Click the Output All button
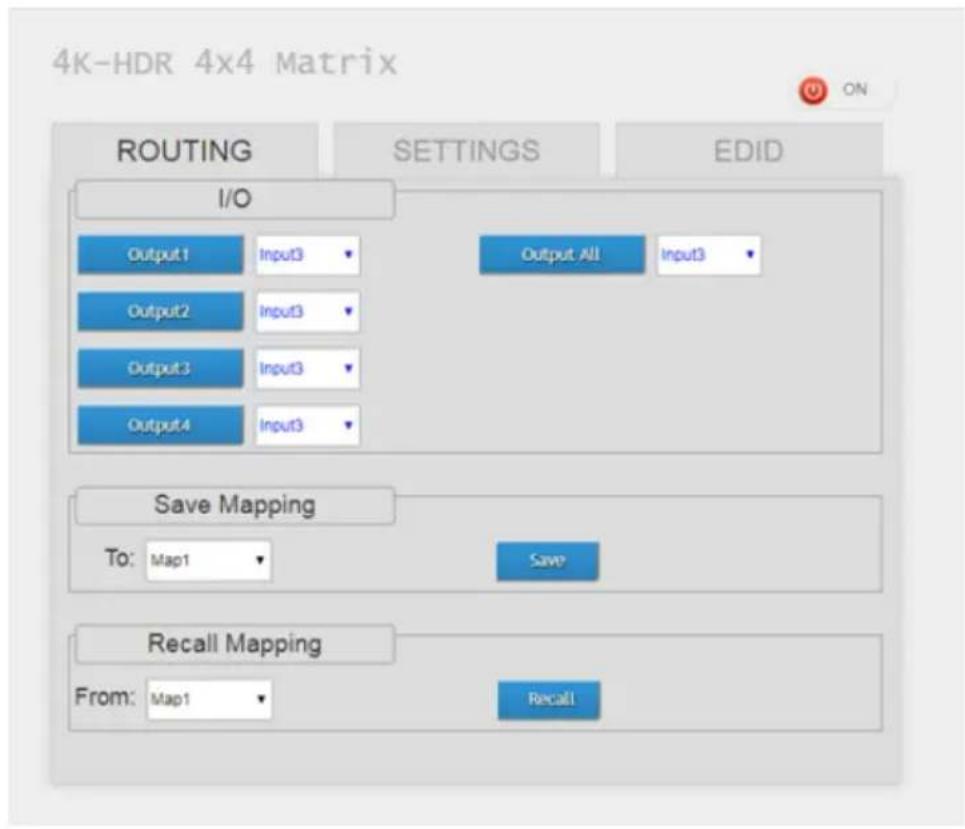The width and height of the screenshot is (965, 829). [562, 255]
